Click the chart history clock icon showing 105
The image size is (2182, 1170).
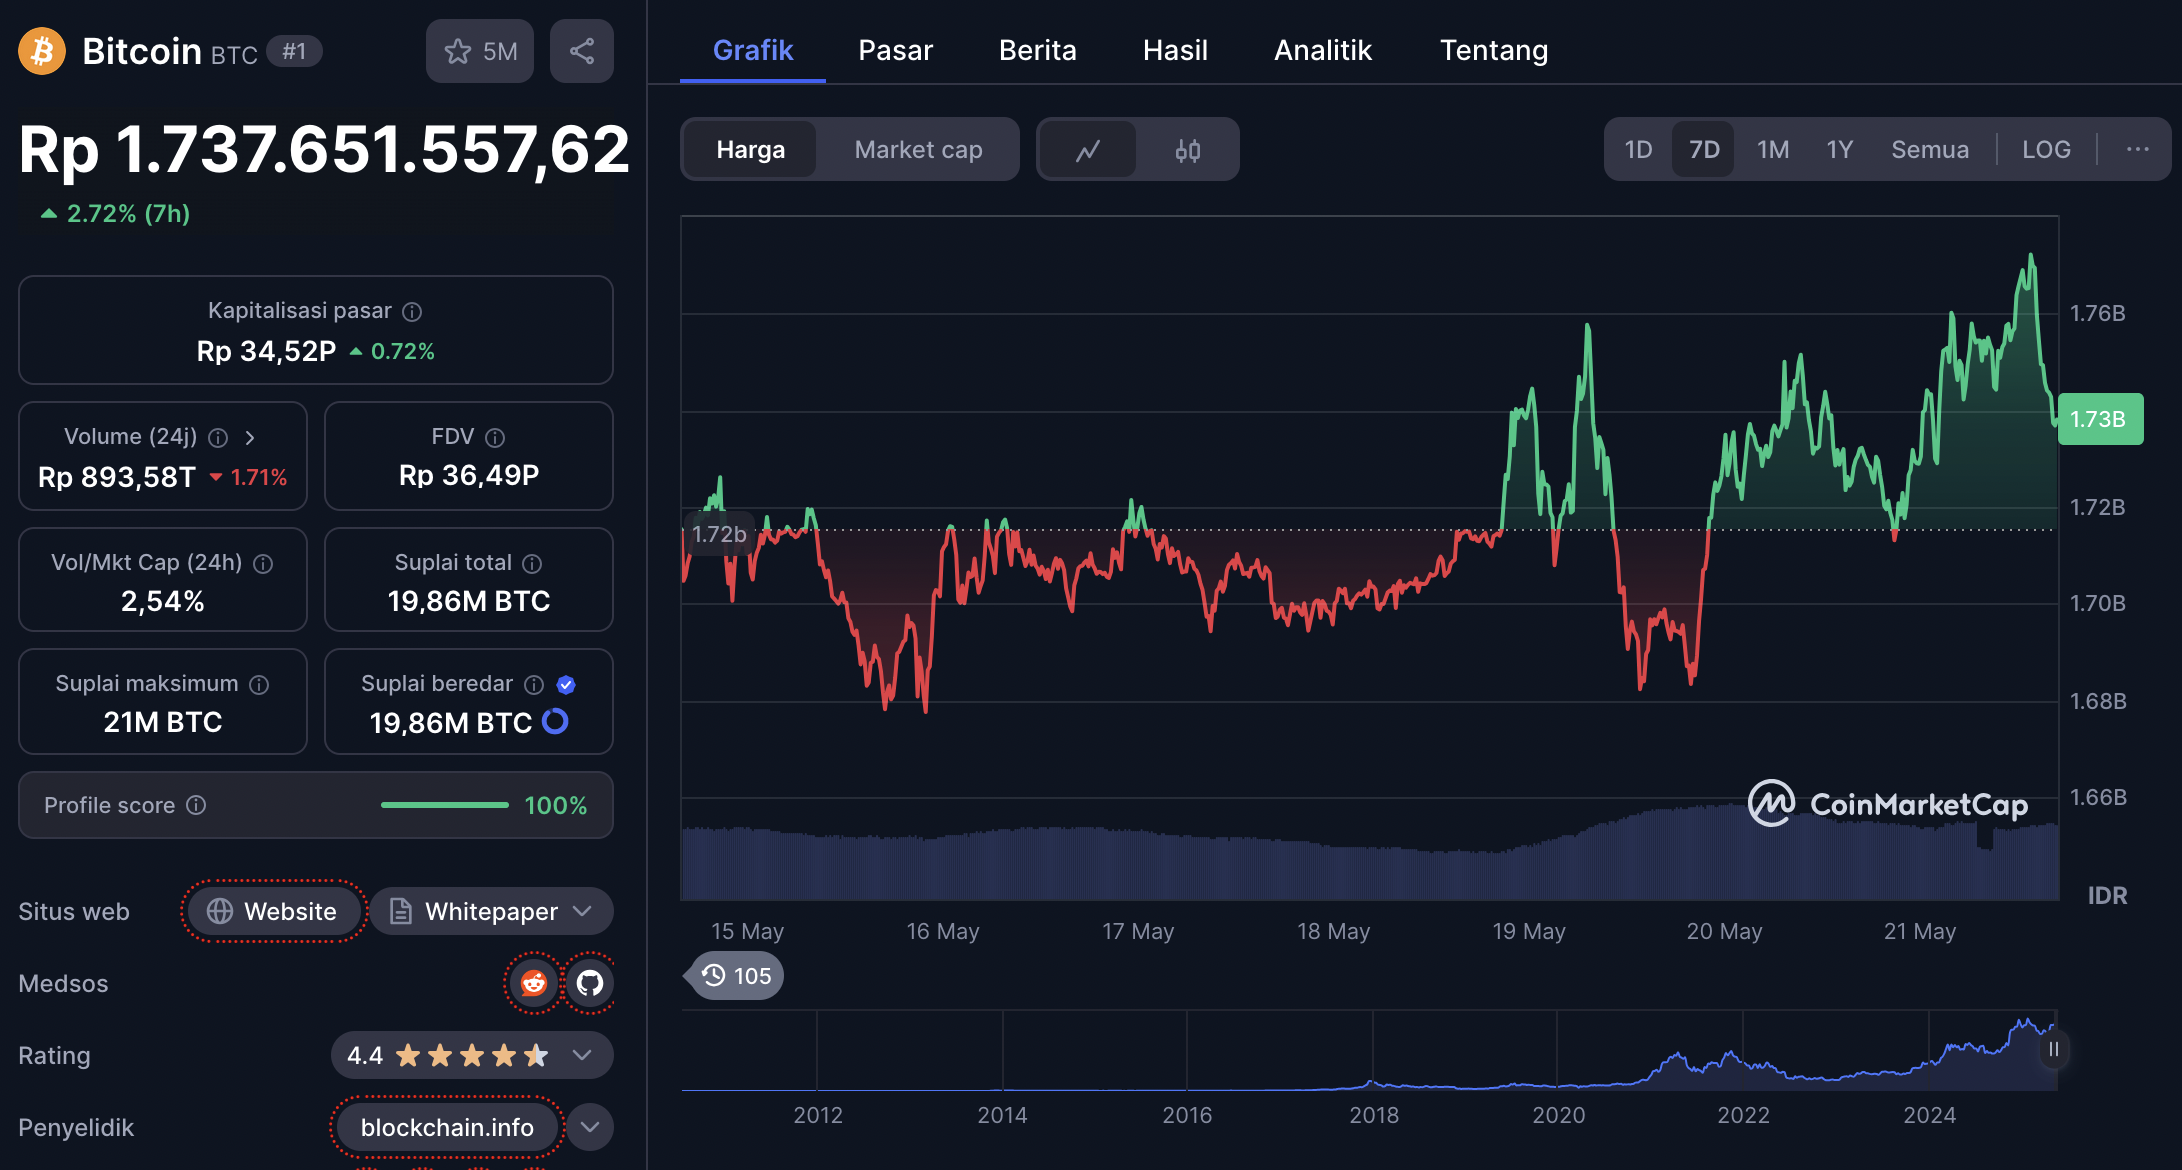(x=714, y=975)
